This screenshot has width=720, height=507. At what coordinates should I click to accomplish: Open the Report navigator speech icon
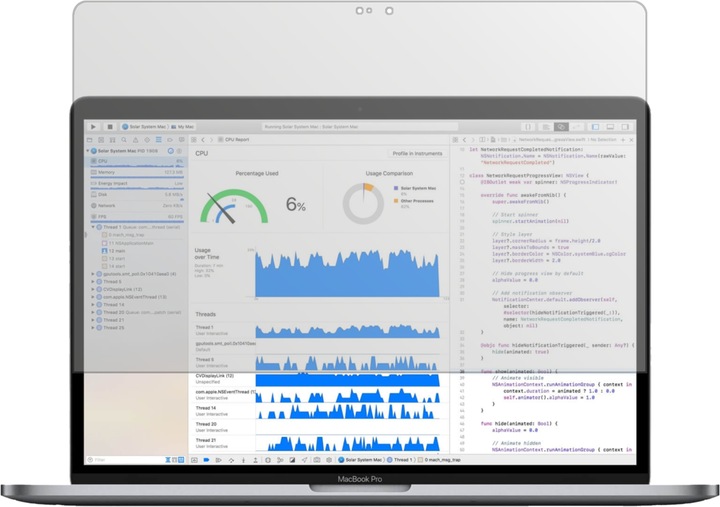(x=182, y=140)
